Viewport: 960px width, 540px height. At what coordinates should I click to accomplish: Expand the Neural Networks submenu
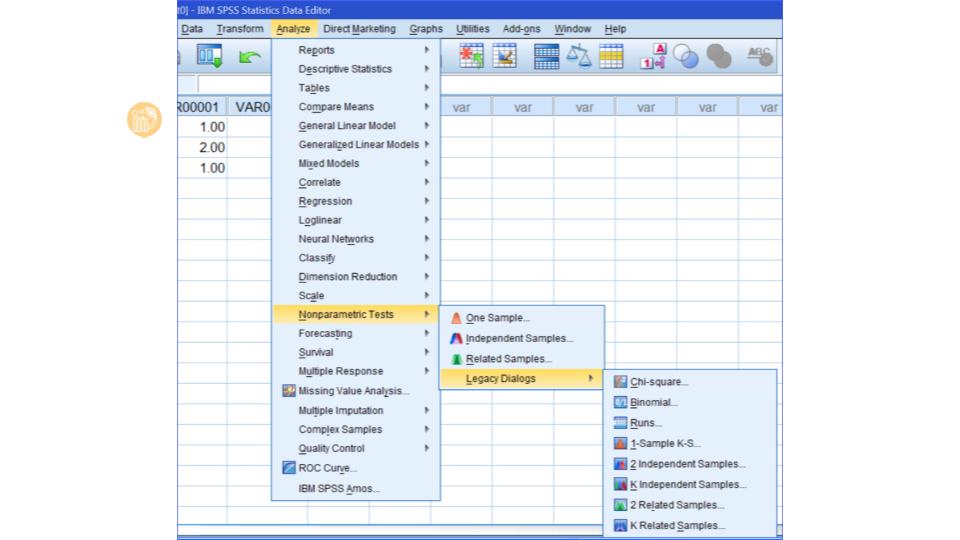pos(356,239)
